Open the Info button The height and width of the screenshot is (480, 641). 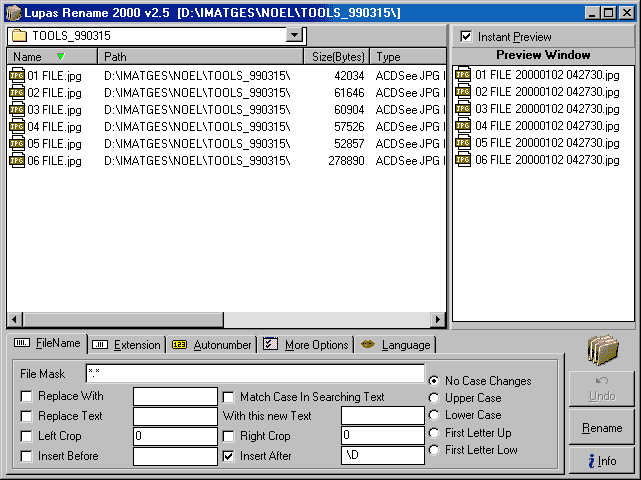(x=602, y=461)
